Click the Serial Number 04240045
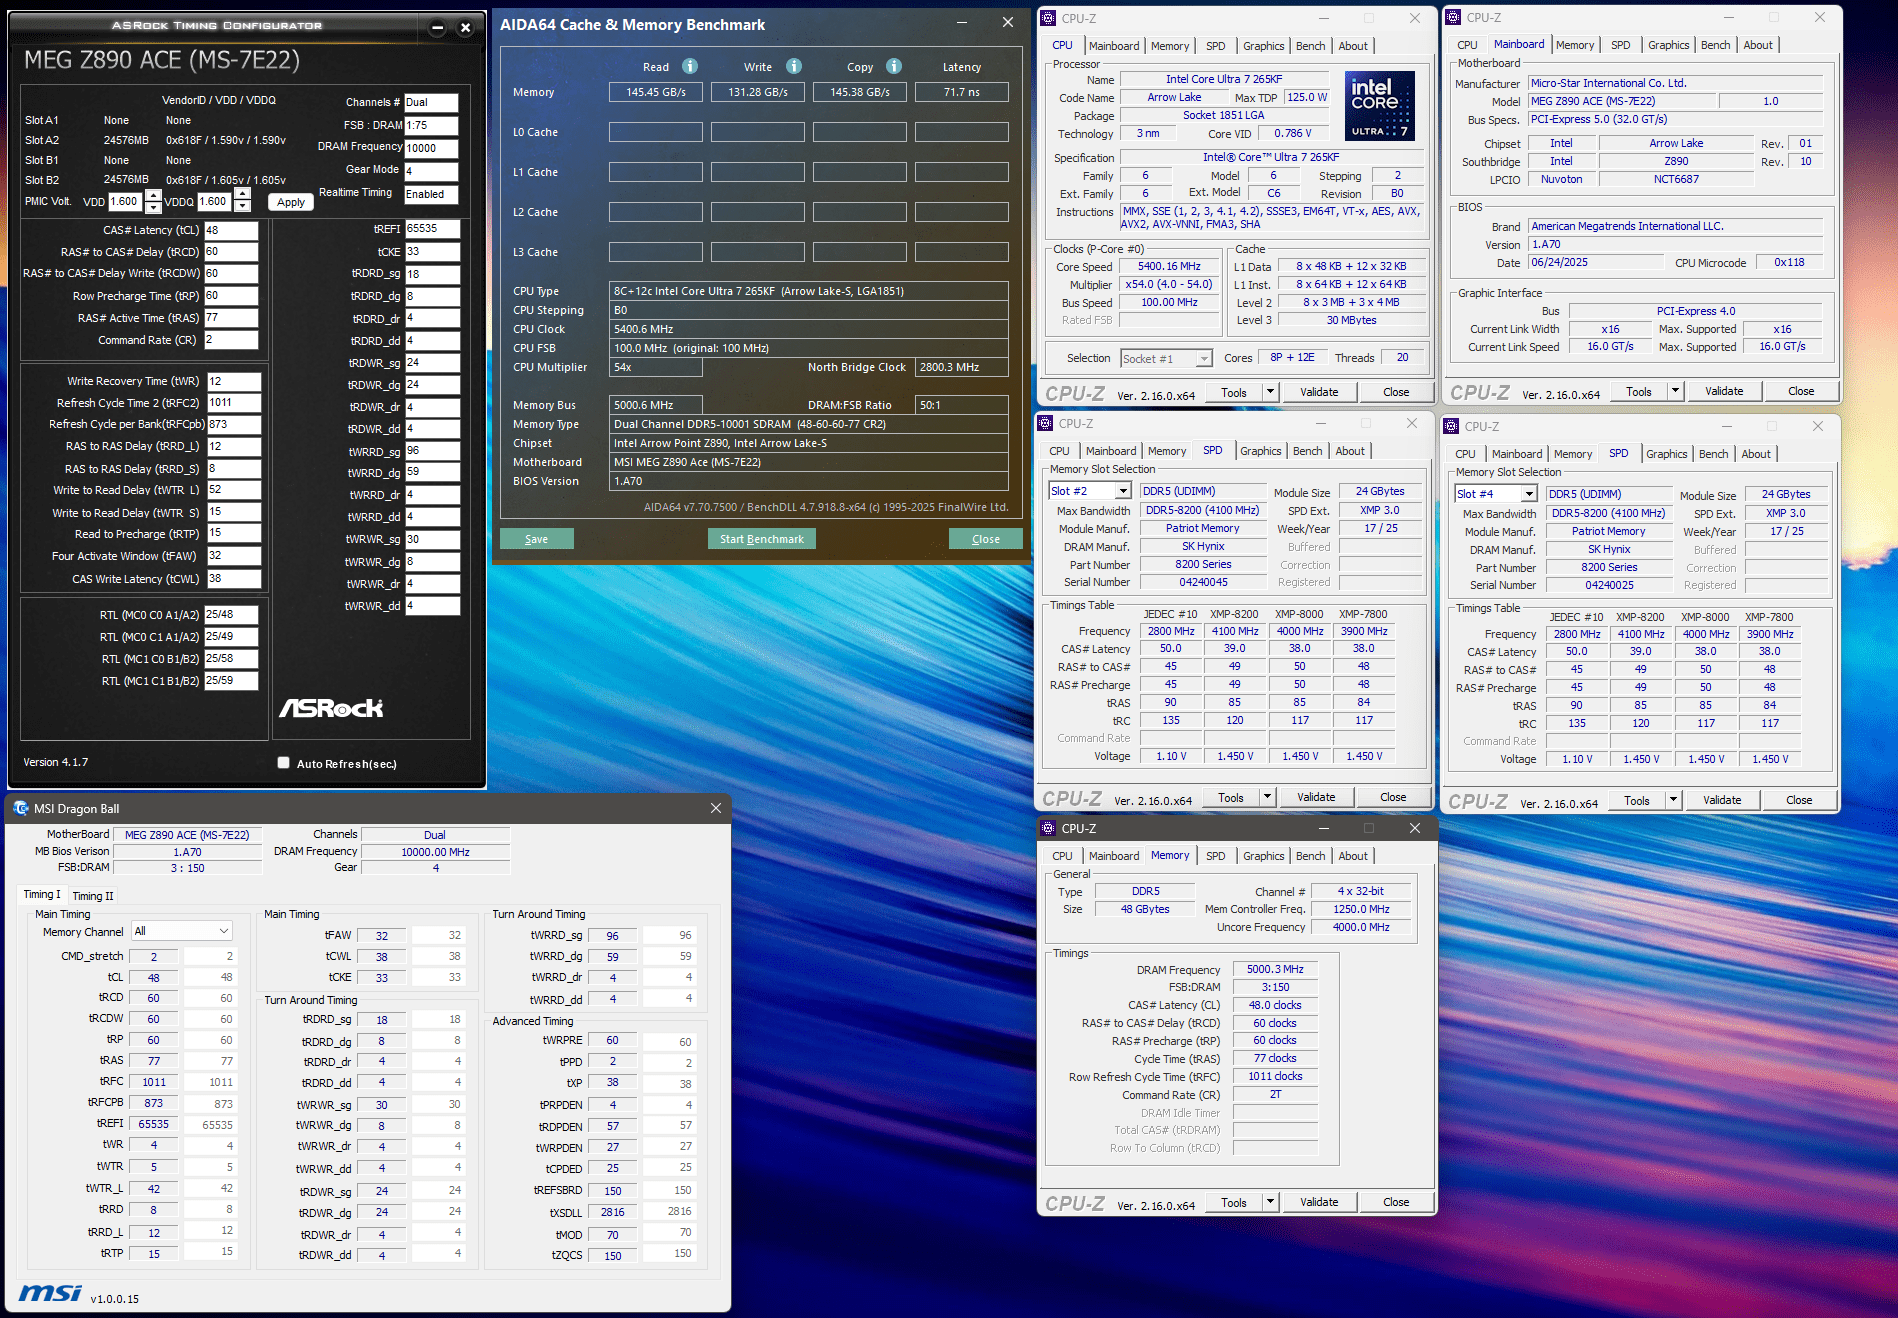 (x=1203, y=582)
